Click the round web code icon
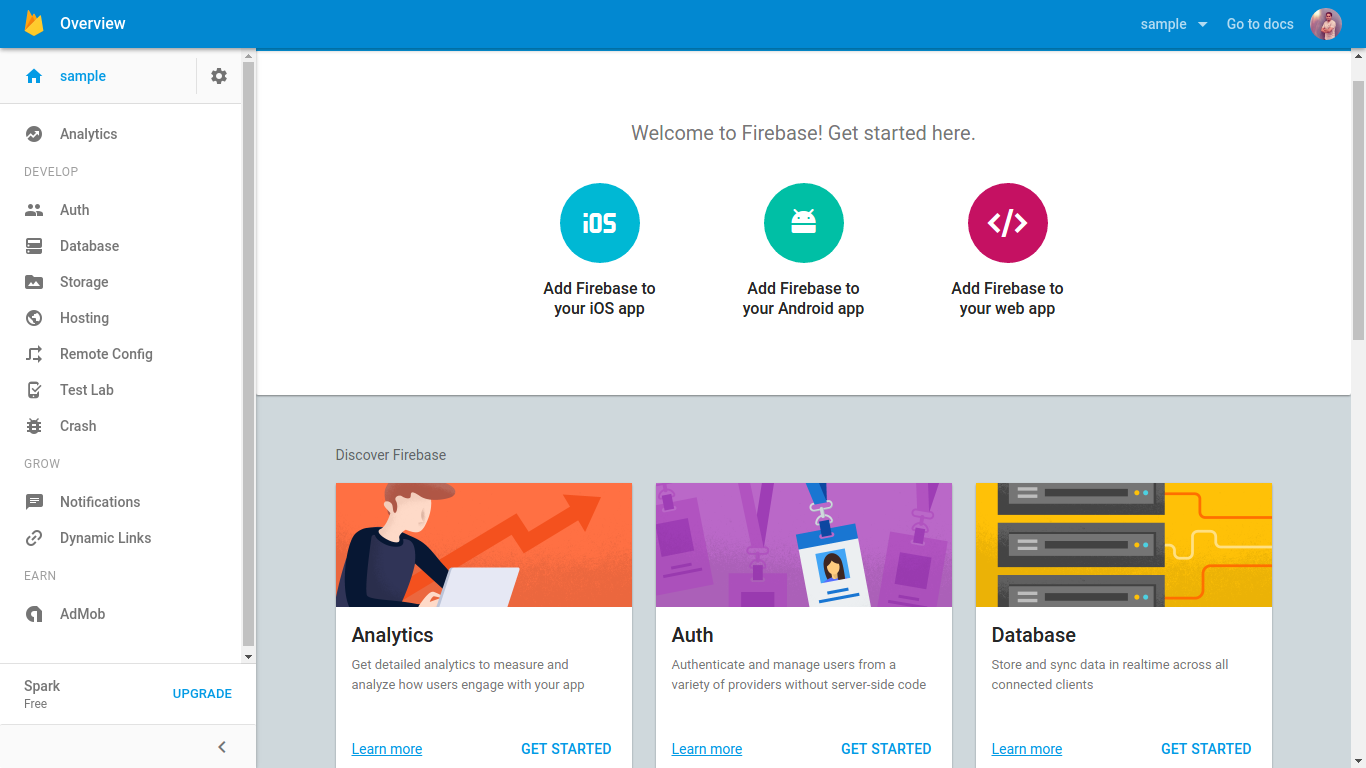Screen dimensions: 1366x768 pos(1008,223)
